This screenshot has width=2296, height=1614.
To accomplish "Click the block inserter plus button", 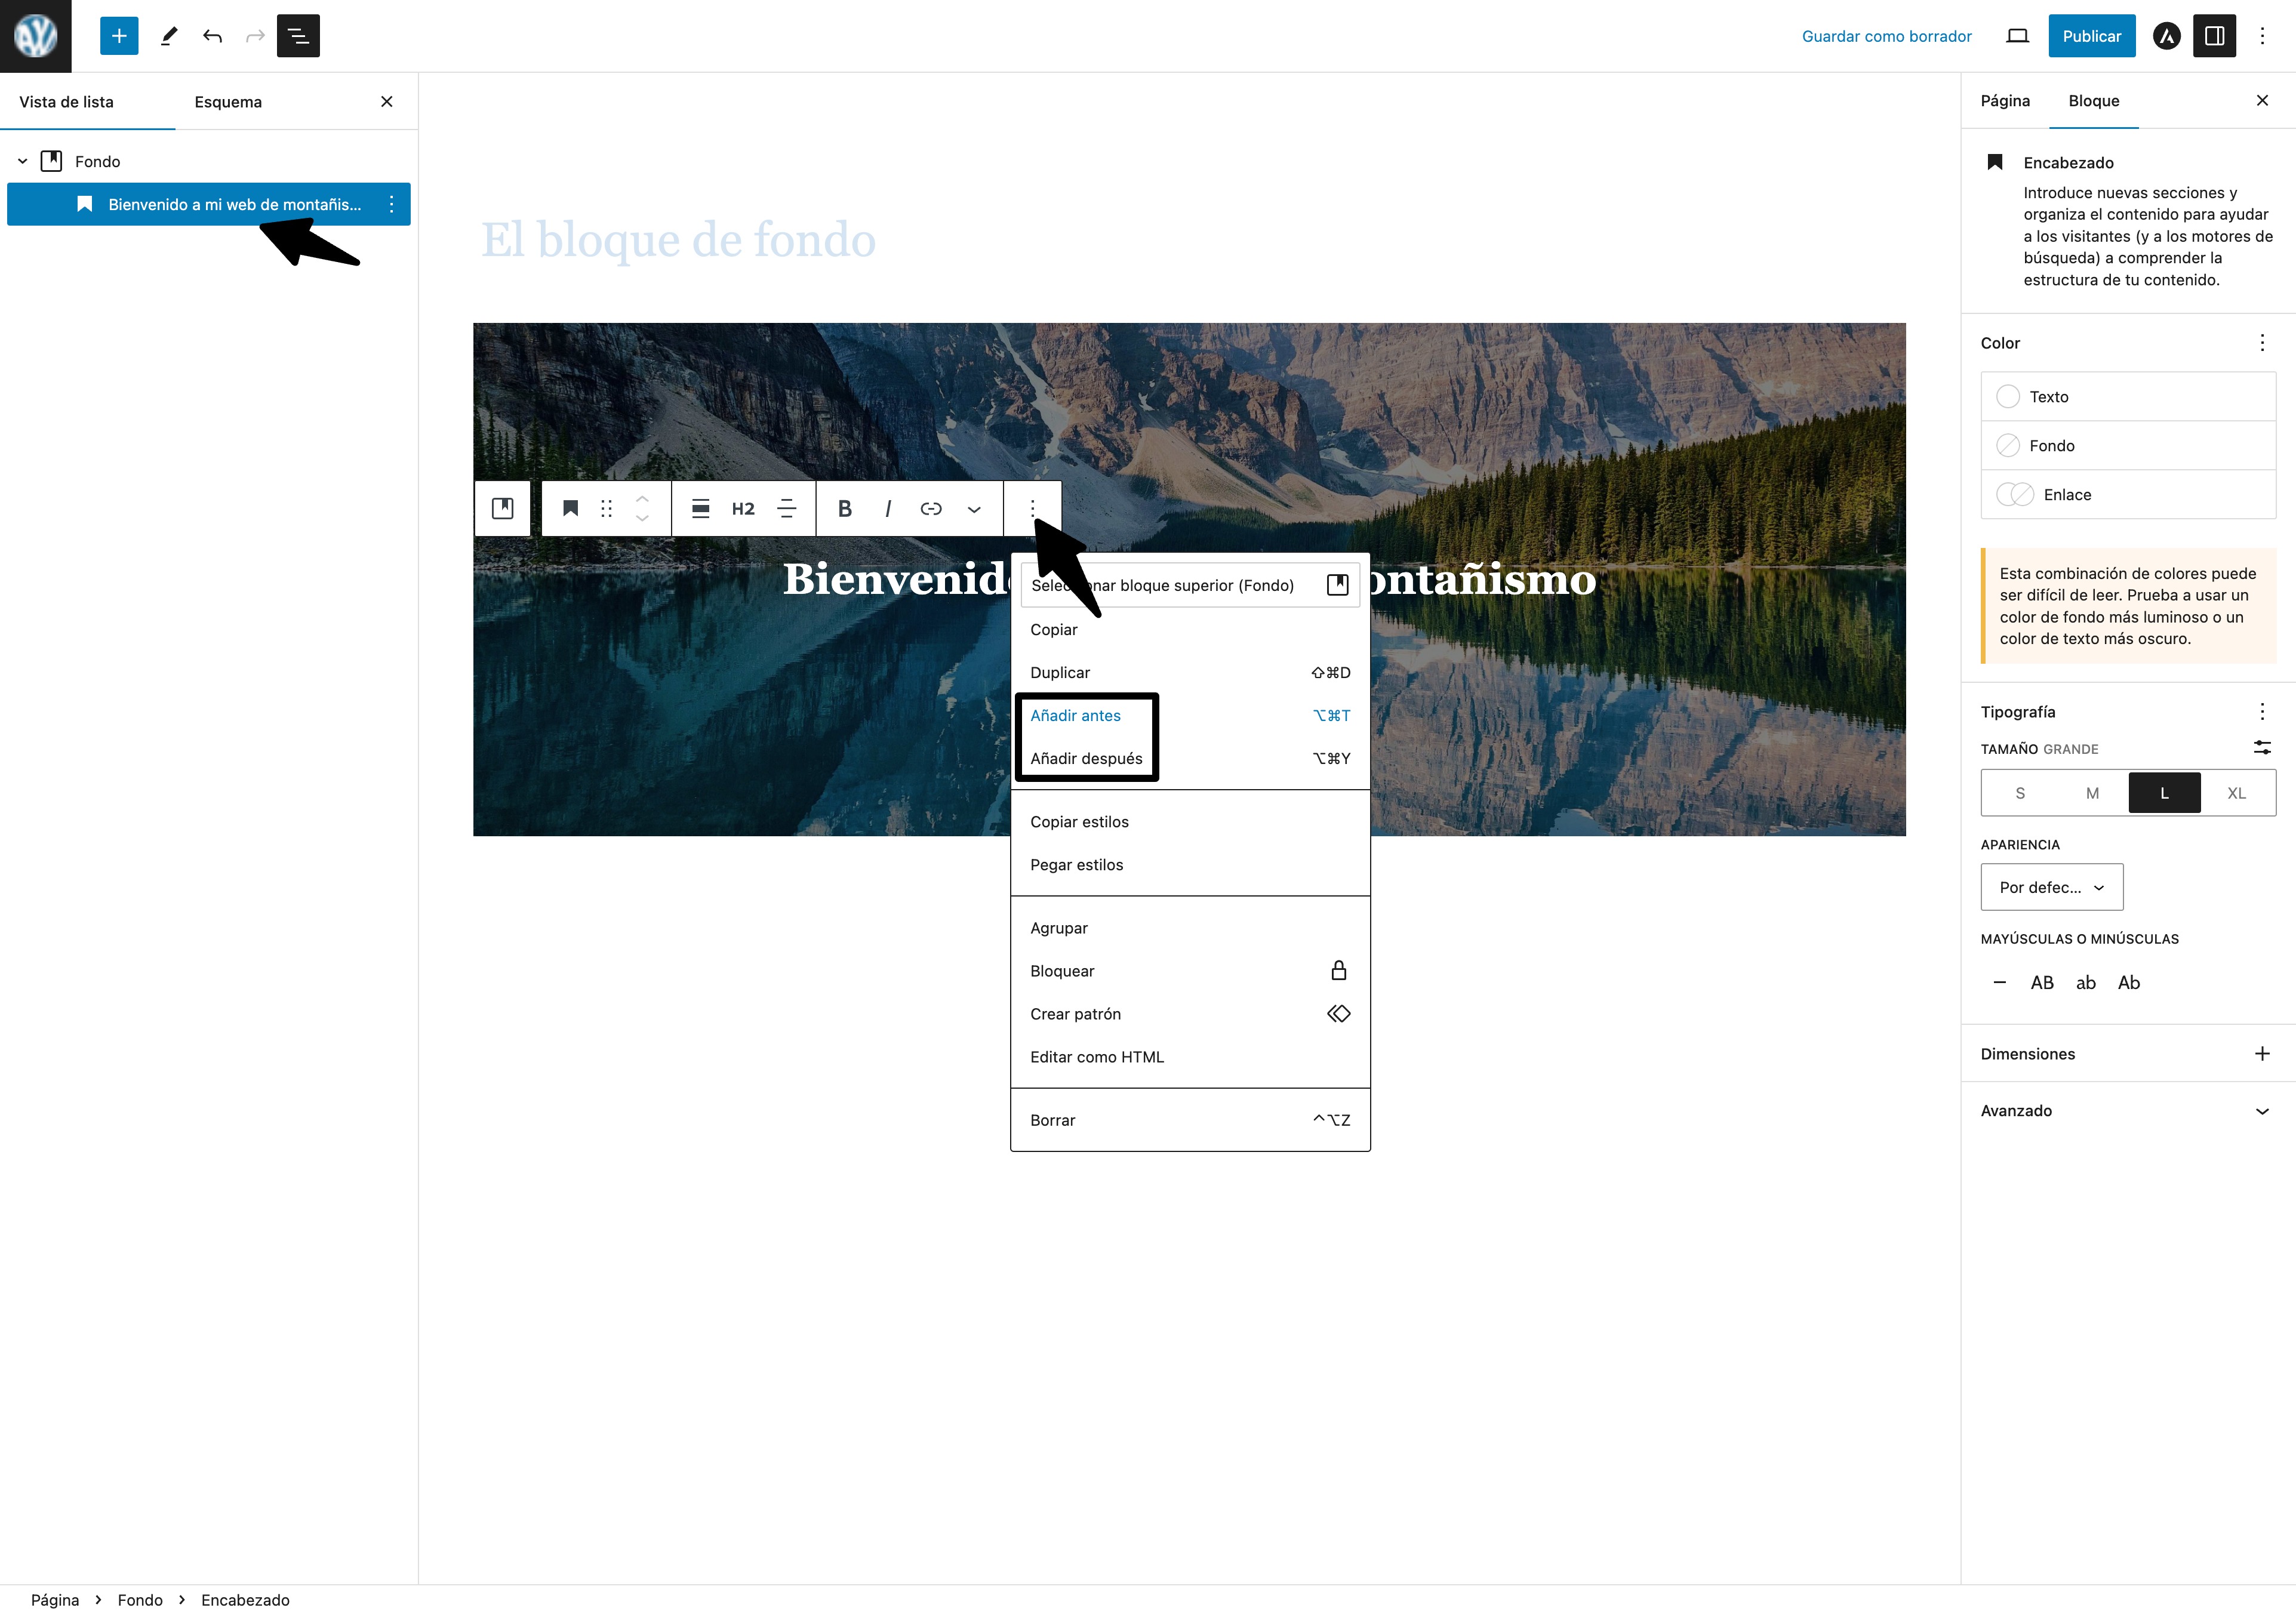I will coord(118,36).
